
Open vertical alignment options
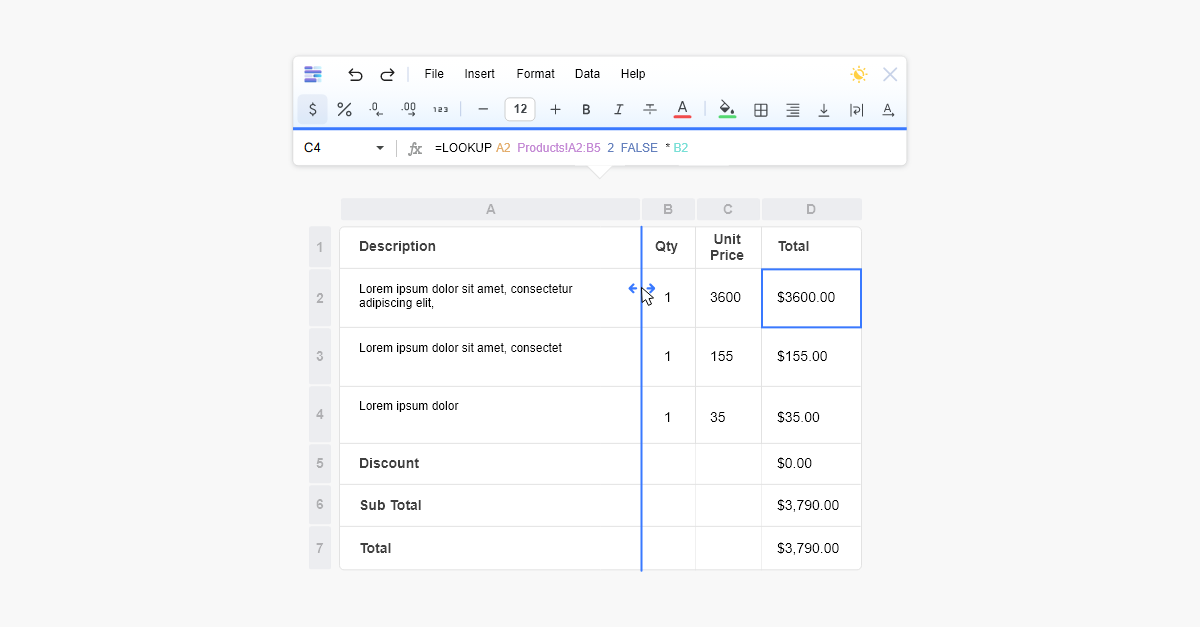824,110
